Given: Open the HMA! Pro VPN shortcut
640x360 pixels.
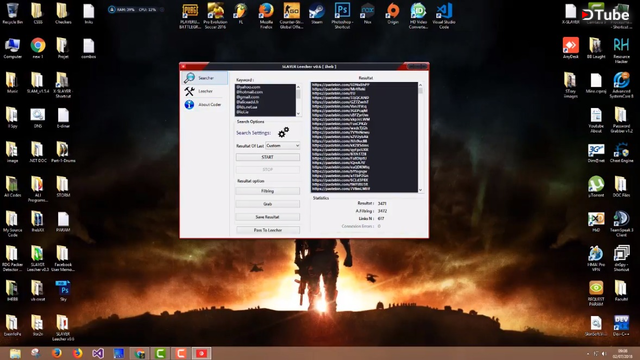Looking at the screenshot, I should point(596,258).
